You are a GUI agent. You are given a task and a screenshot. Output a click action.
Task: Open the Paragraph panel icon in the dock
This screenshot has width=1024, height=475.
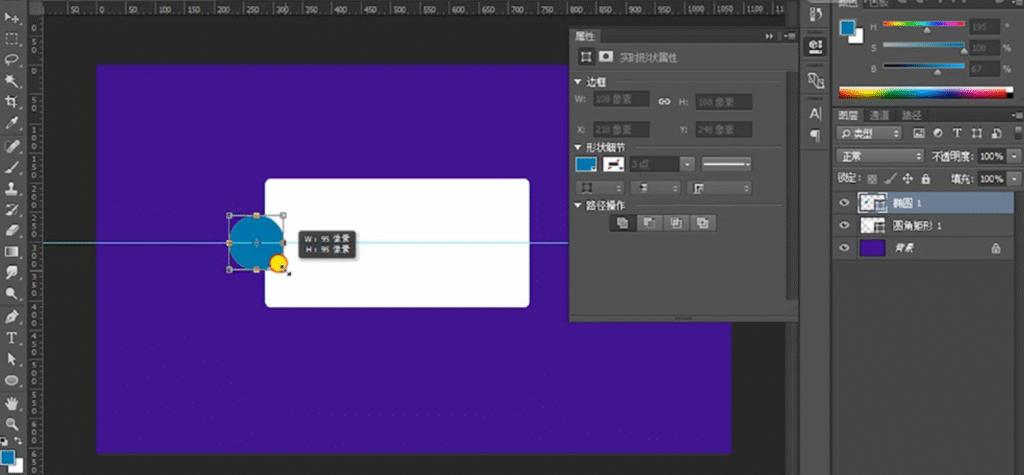(816, 135)
